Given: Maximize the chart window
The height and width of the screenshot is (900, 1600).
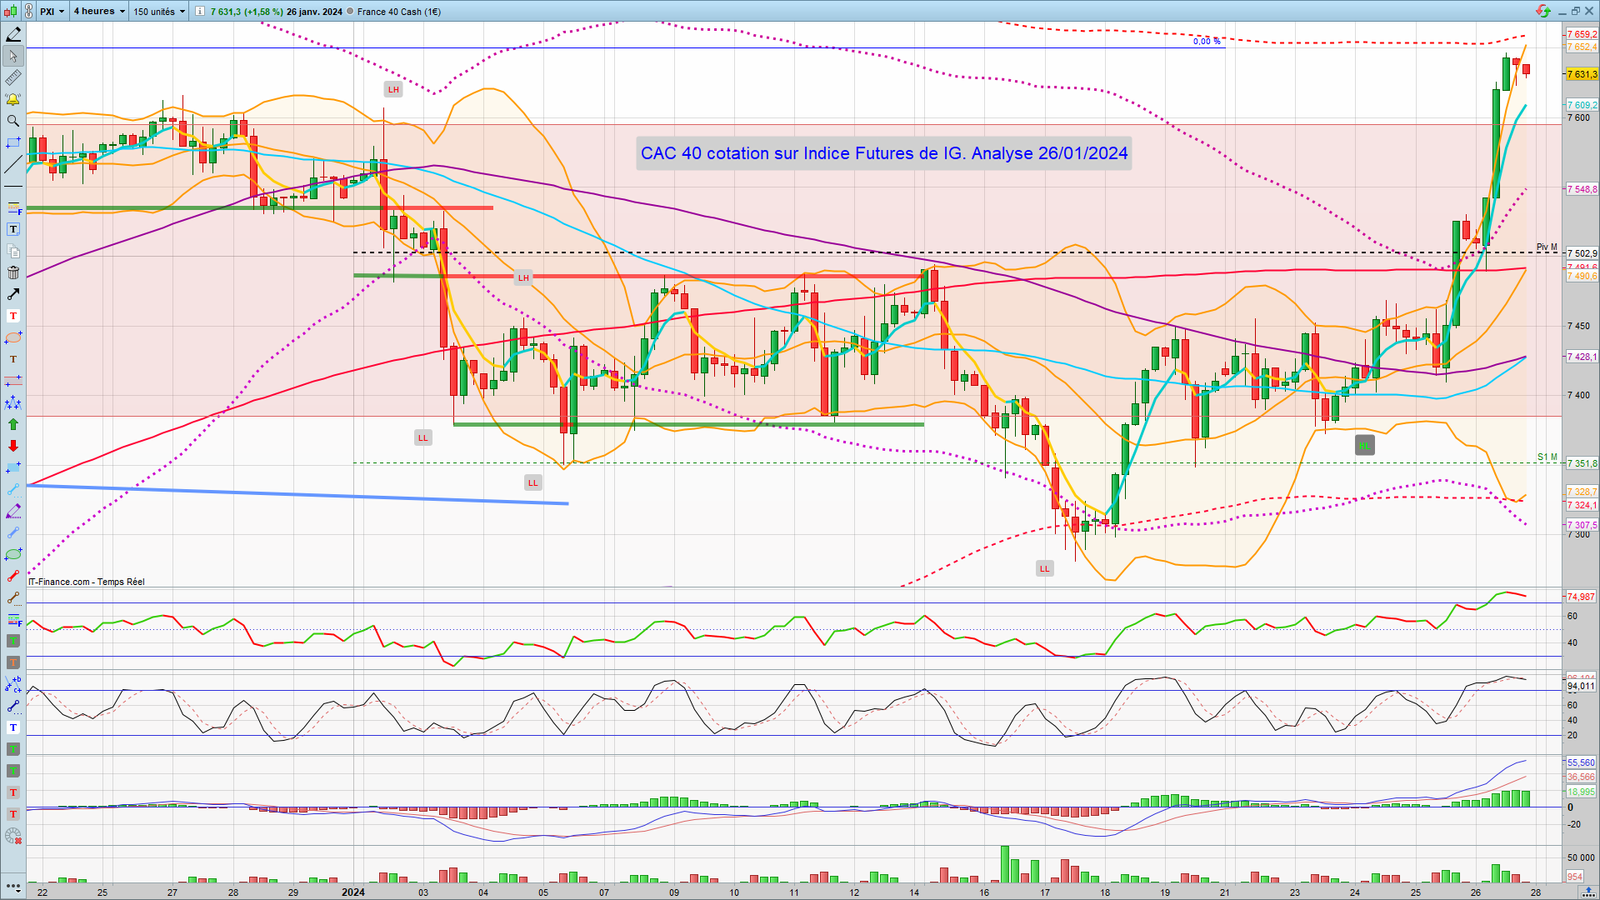Looking at the screenshot, I should 1575,11.
